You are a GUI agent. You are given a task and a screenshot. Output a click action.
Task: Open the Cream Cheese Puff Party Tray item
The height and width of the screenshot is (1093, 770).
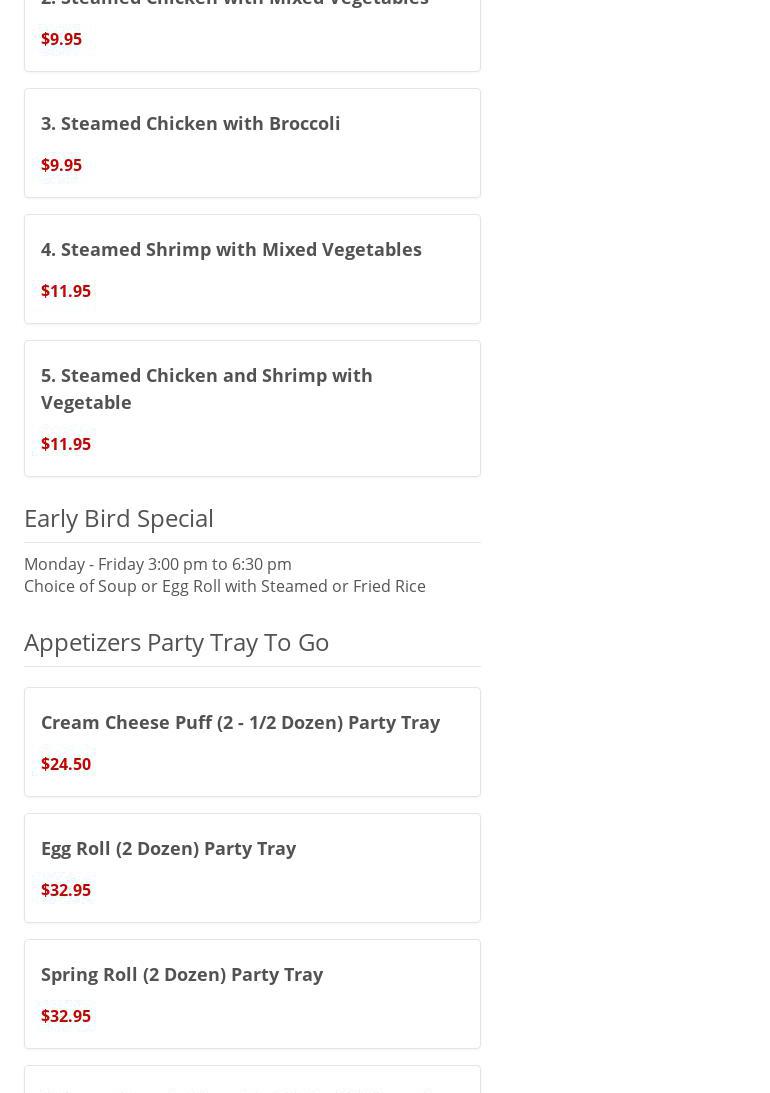[x=240, y=722]
